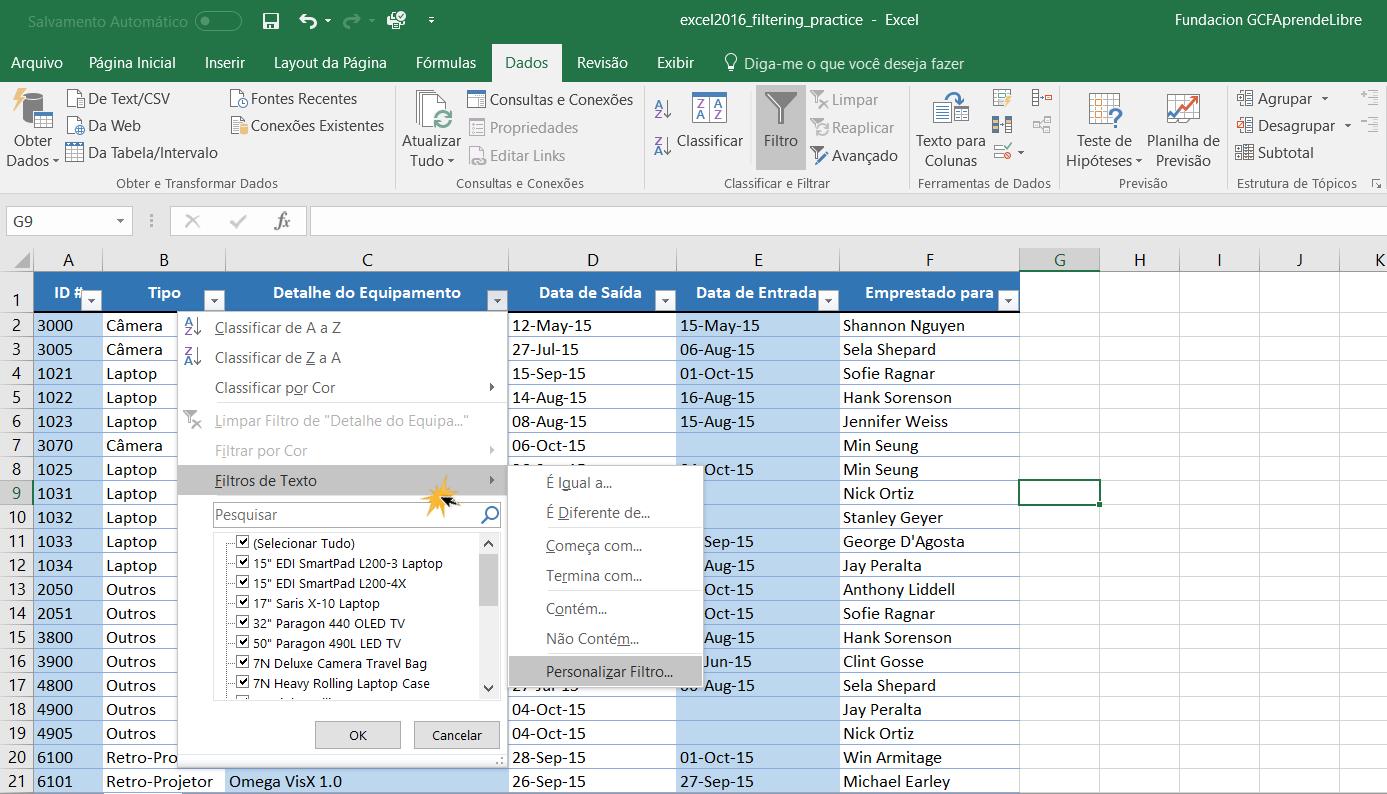Click the Obter Dados icon
Image resolution: width=1387 pixels, height=794 pixels.
[x=33, y=111]
